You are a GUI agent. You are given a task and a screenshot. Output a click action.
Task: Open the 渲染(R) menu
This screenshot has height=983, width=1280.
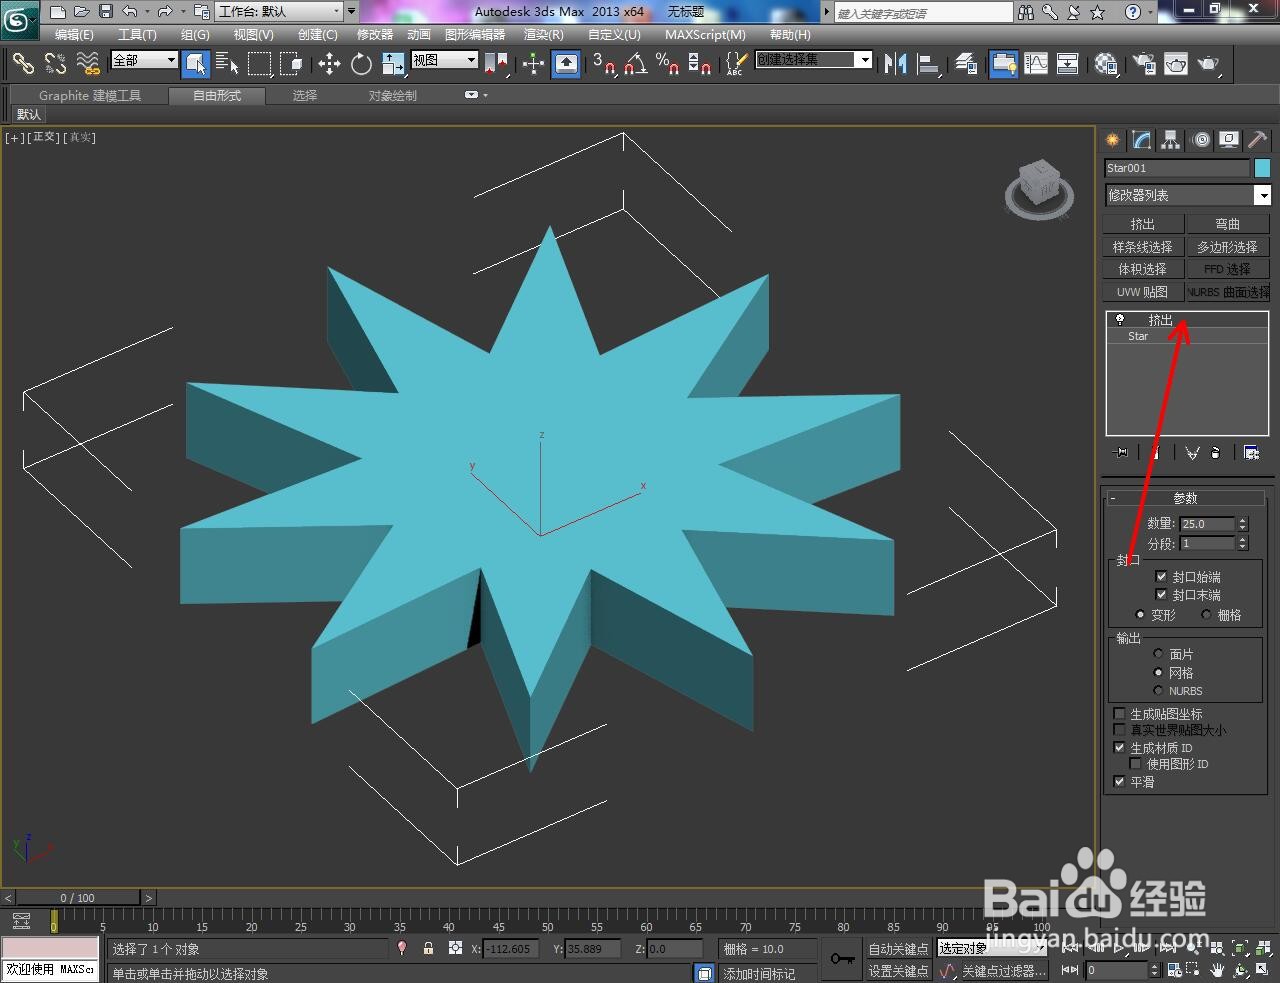tap(544, 34)
